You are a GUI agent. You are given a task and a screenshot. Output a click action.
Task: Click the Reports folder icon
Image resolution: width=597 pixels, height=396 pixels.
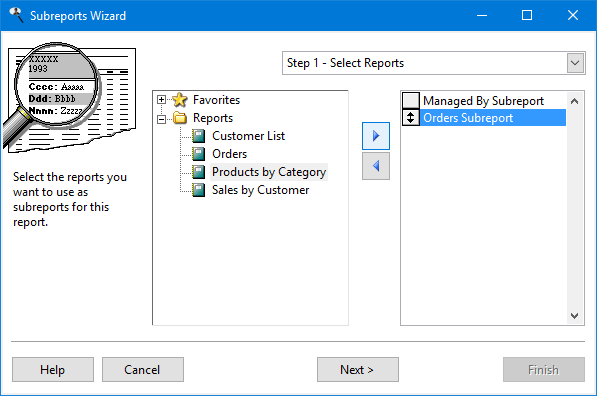[x=180, y=118]
